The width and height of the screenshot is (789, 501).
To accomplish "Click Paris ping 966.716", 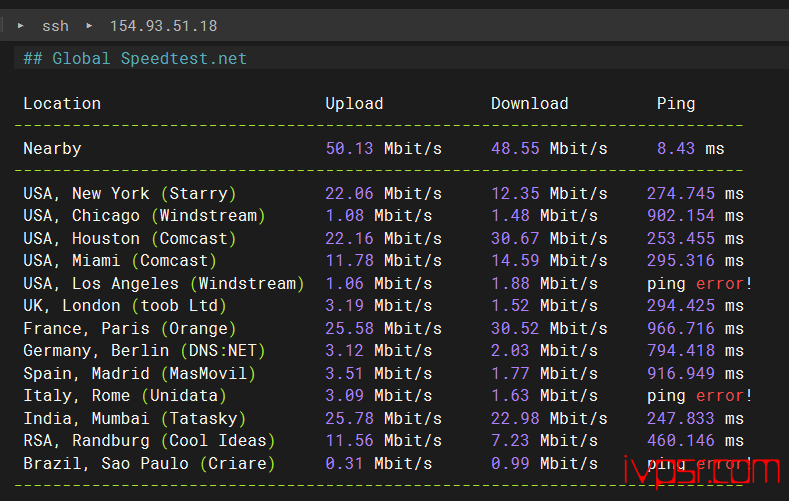I will [x=680, y=328].
